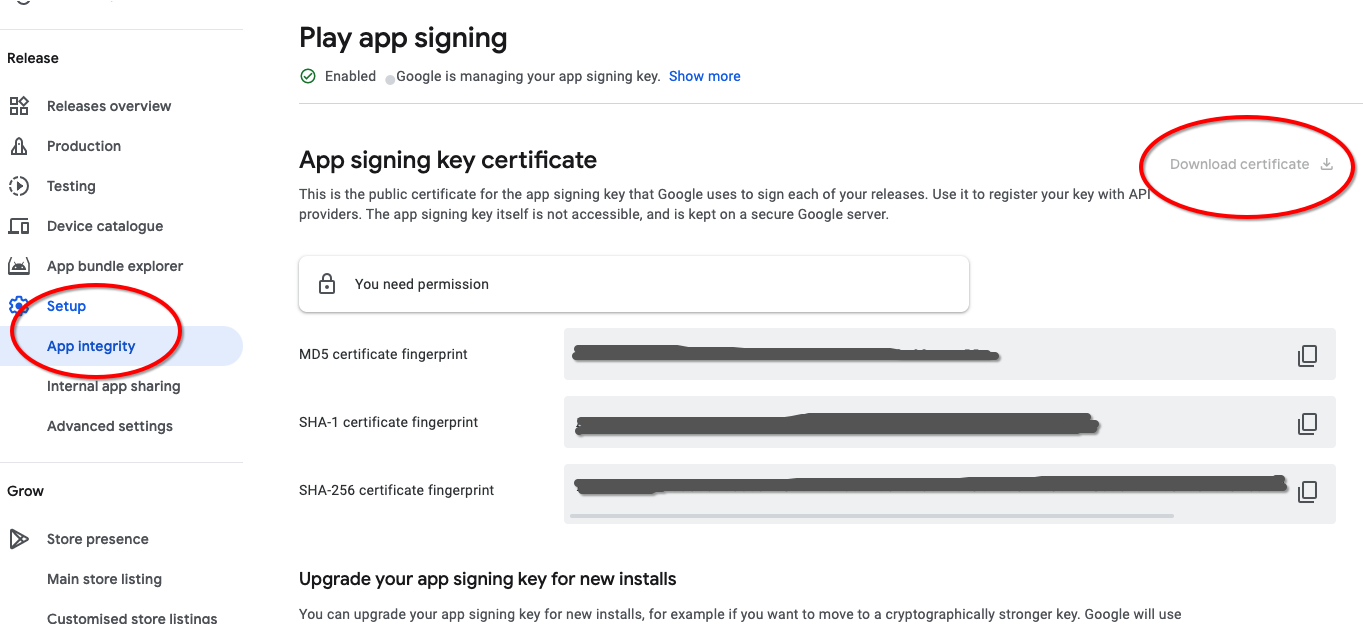Open the Testing section
Viewport: 1363px width, 624px height.
pos(70,186)
